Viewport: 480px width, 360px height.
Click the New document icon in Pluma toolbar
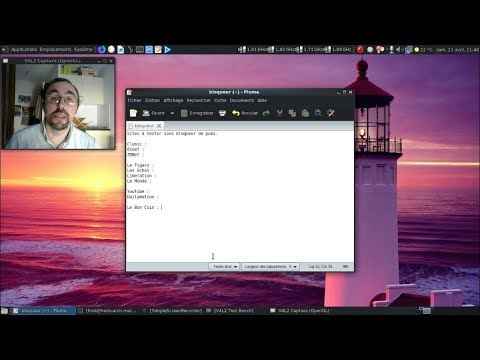point(133,113)
